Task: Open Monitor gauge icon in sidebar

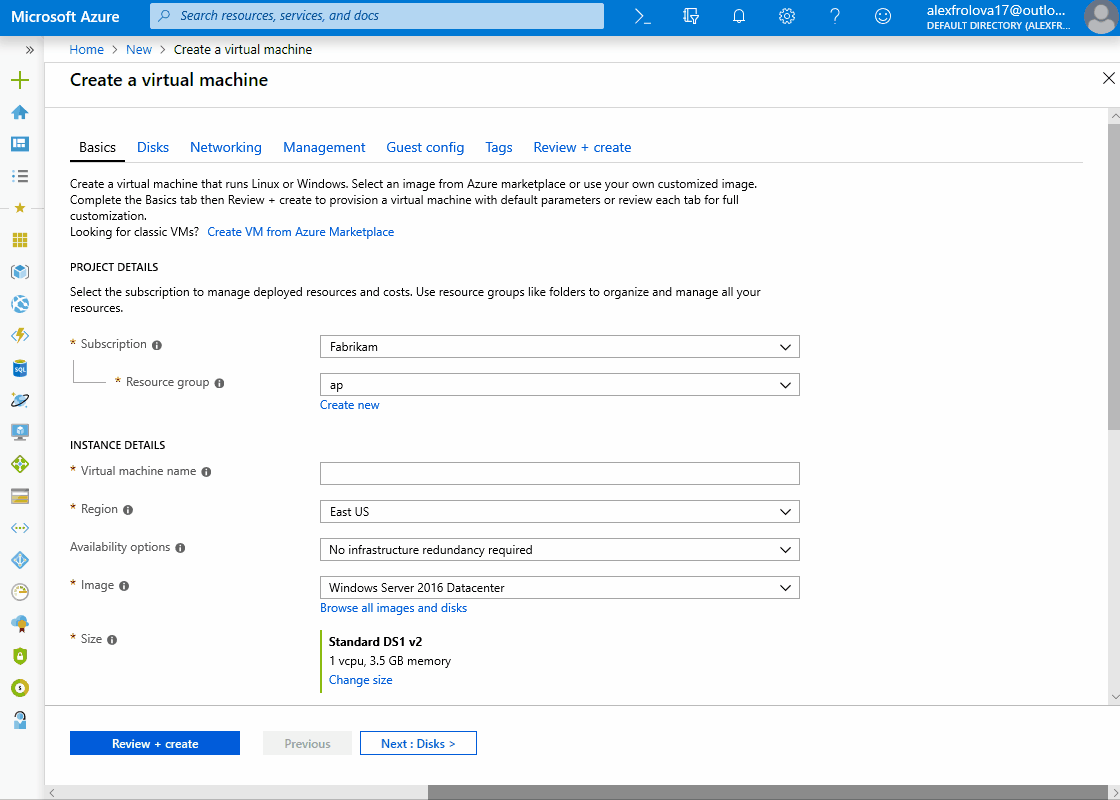Action: (20, 591)
